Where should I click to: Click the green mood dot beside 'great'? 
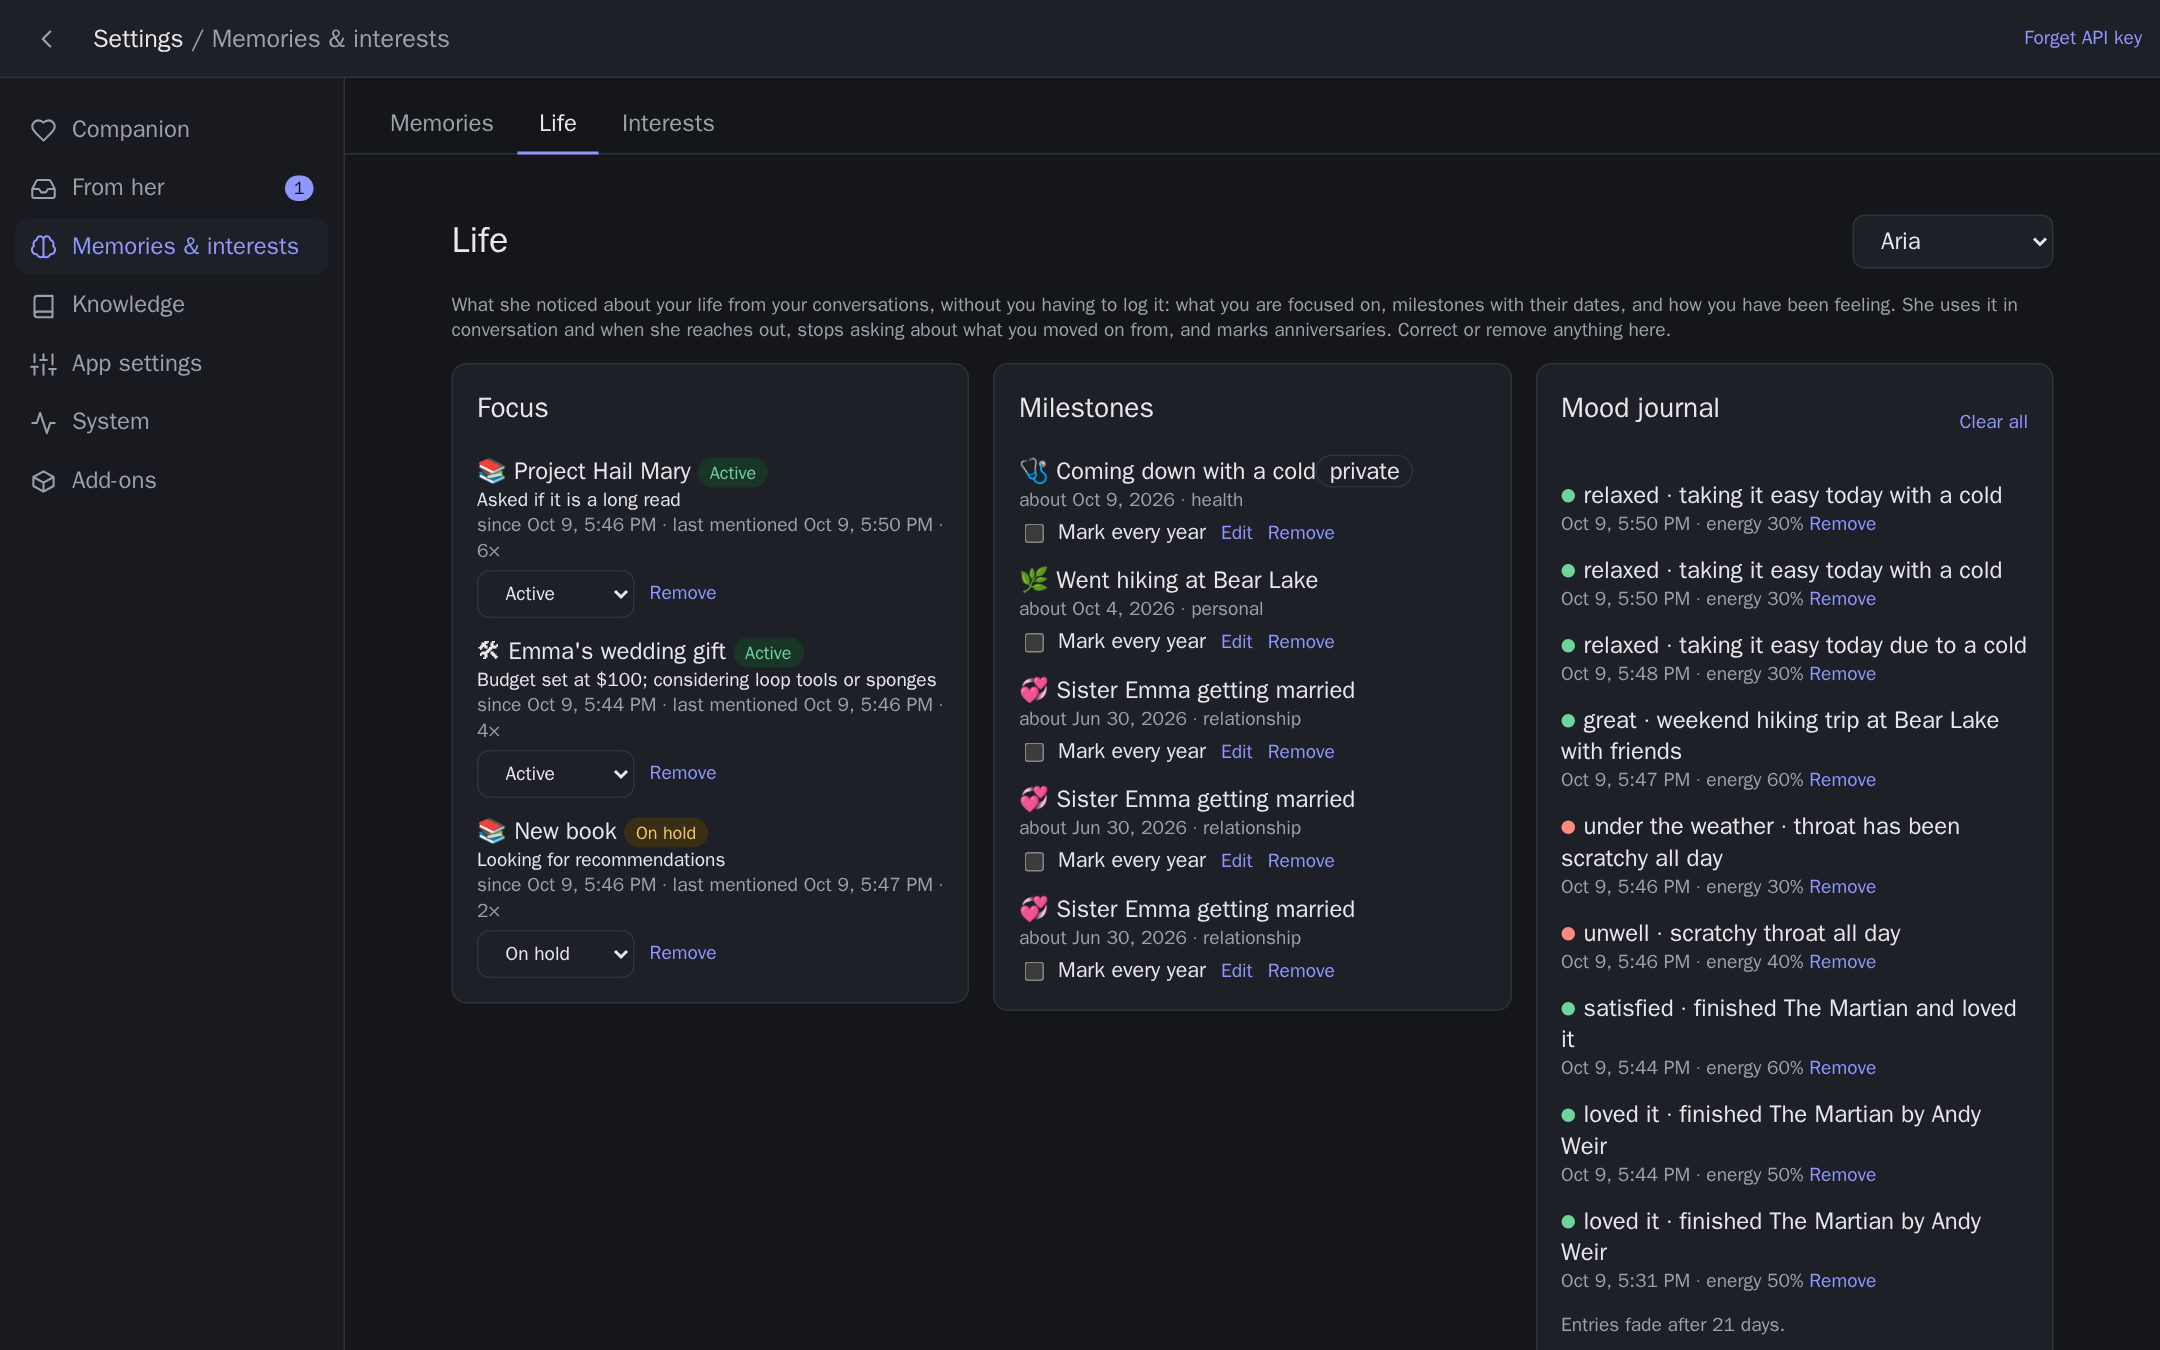coord(1568,721)
